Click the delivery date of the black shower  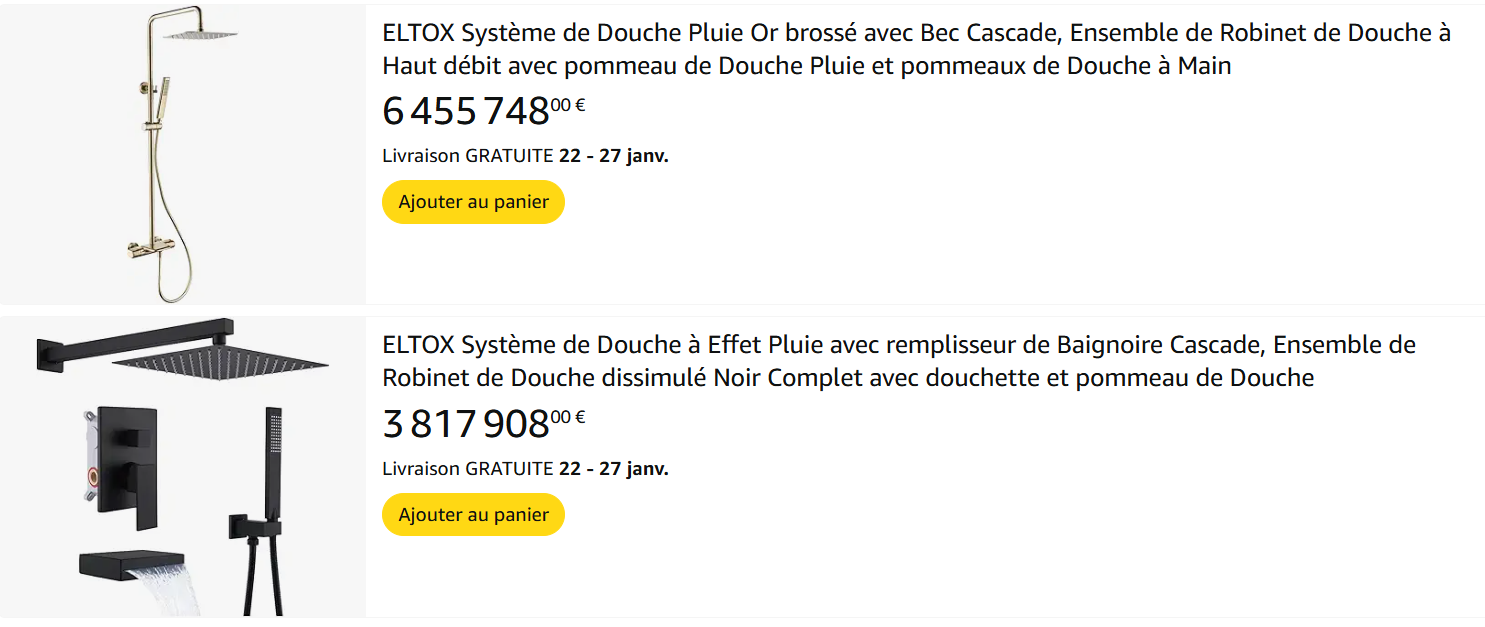click(x=614, y=468)
